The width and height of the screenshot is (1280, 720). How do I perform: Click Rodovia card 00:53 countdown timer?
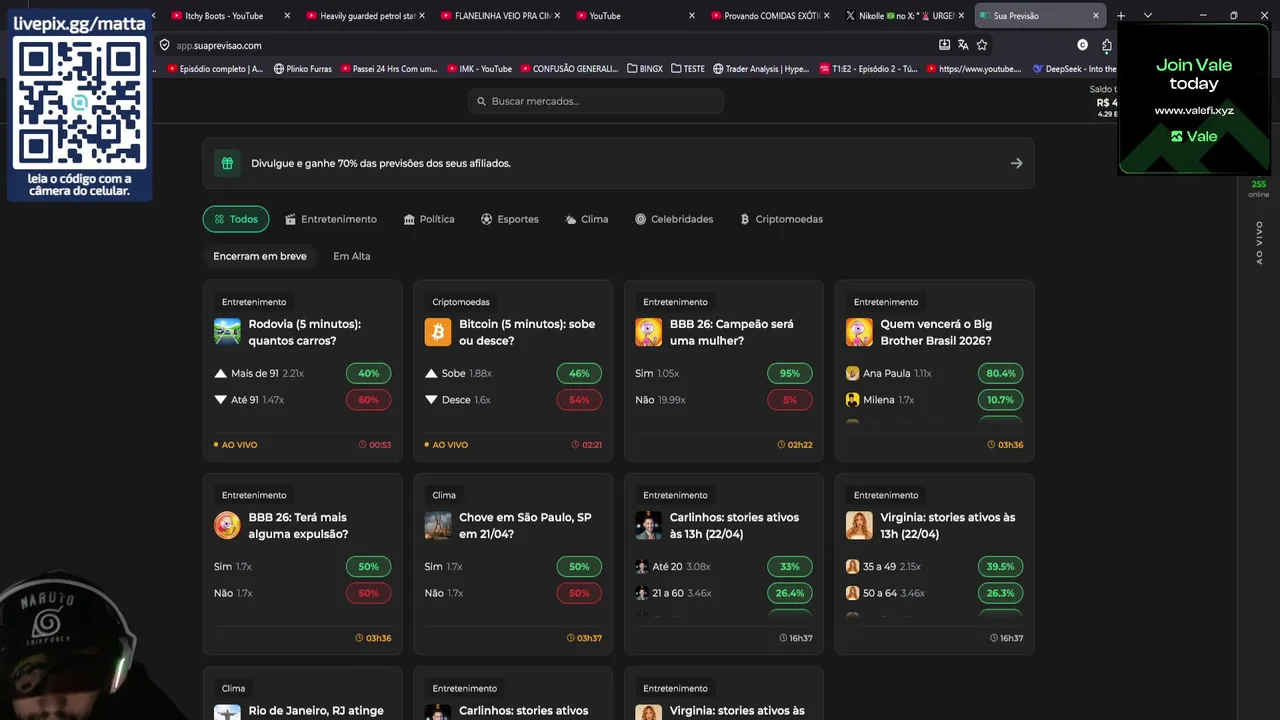click(x=375, y=445)
